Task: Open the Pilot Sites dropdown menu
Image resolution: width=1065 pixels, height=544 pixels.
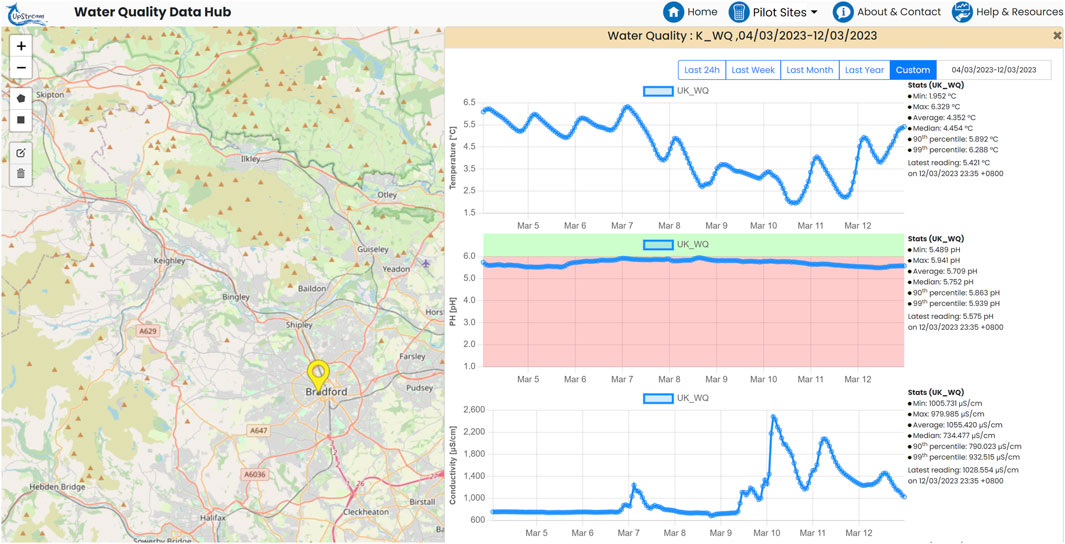Action: click(x=784, y=12)
